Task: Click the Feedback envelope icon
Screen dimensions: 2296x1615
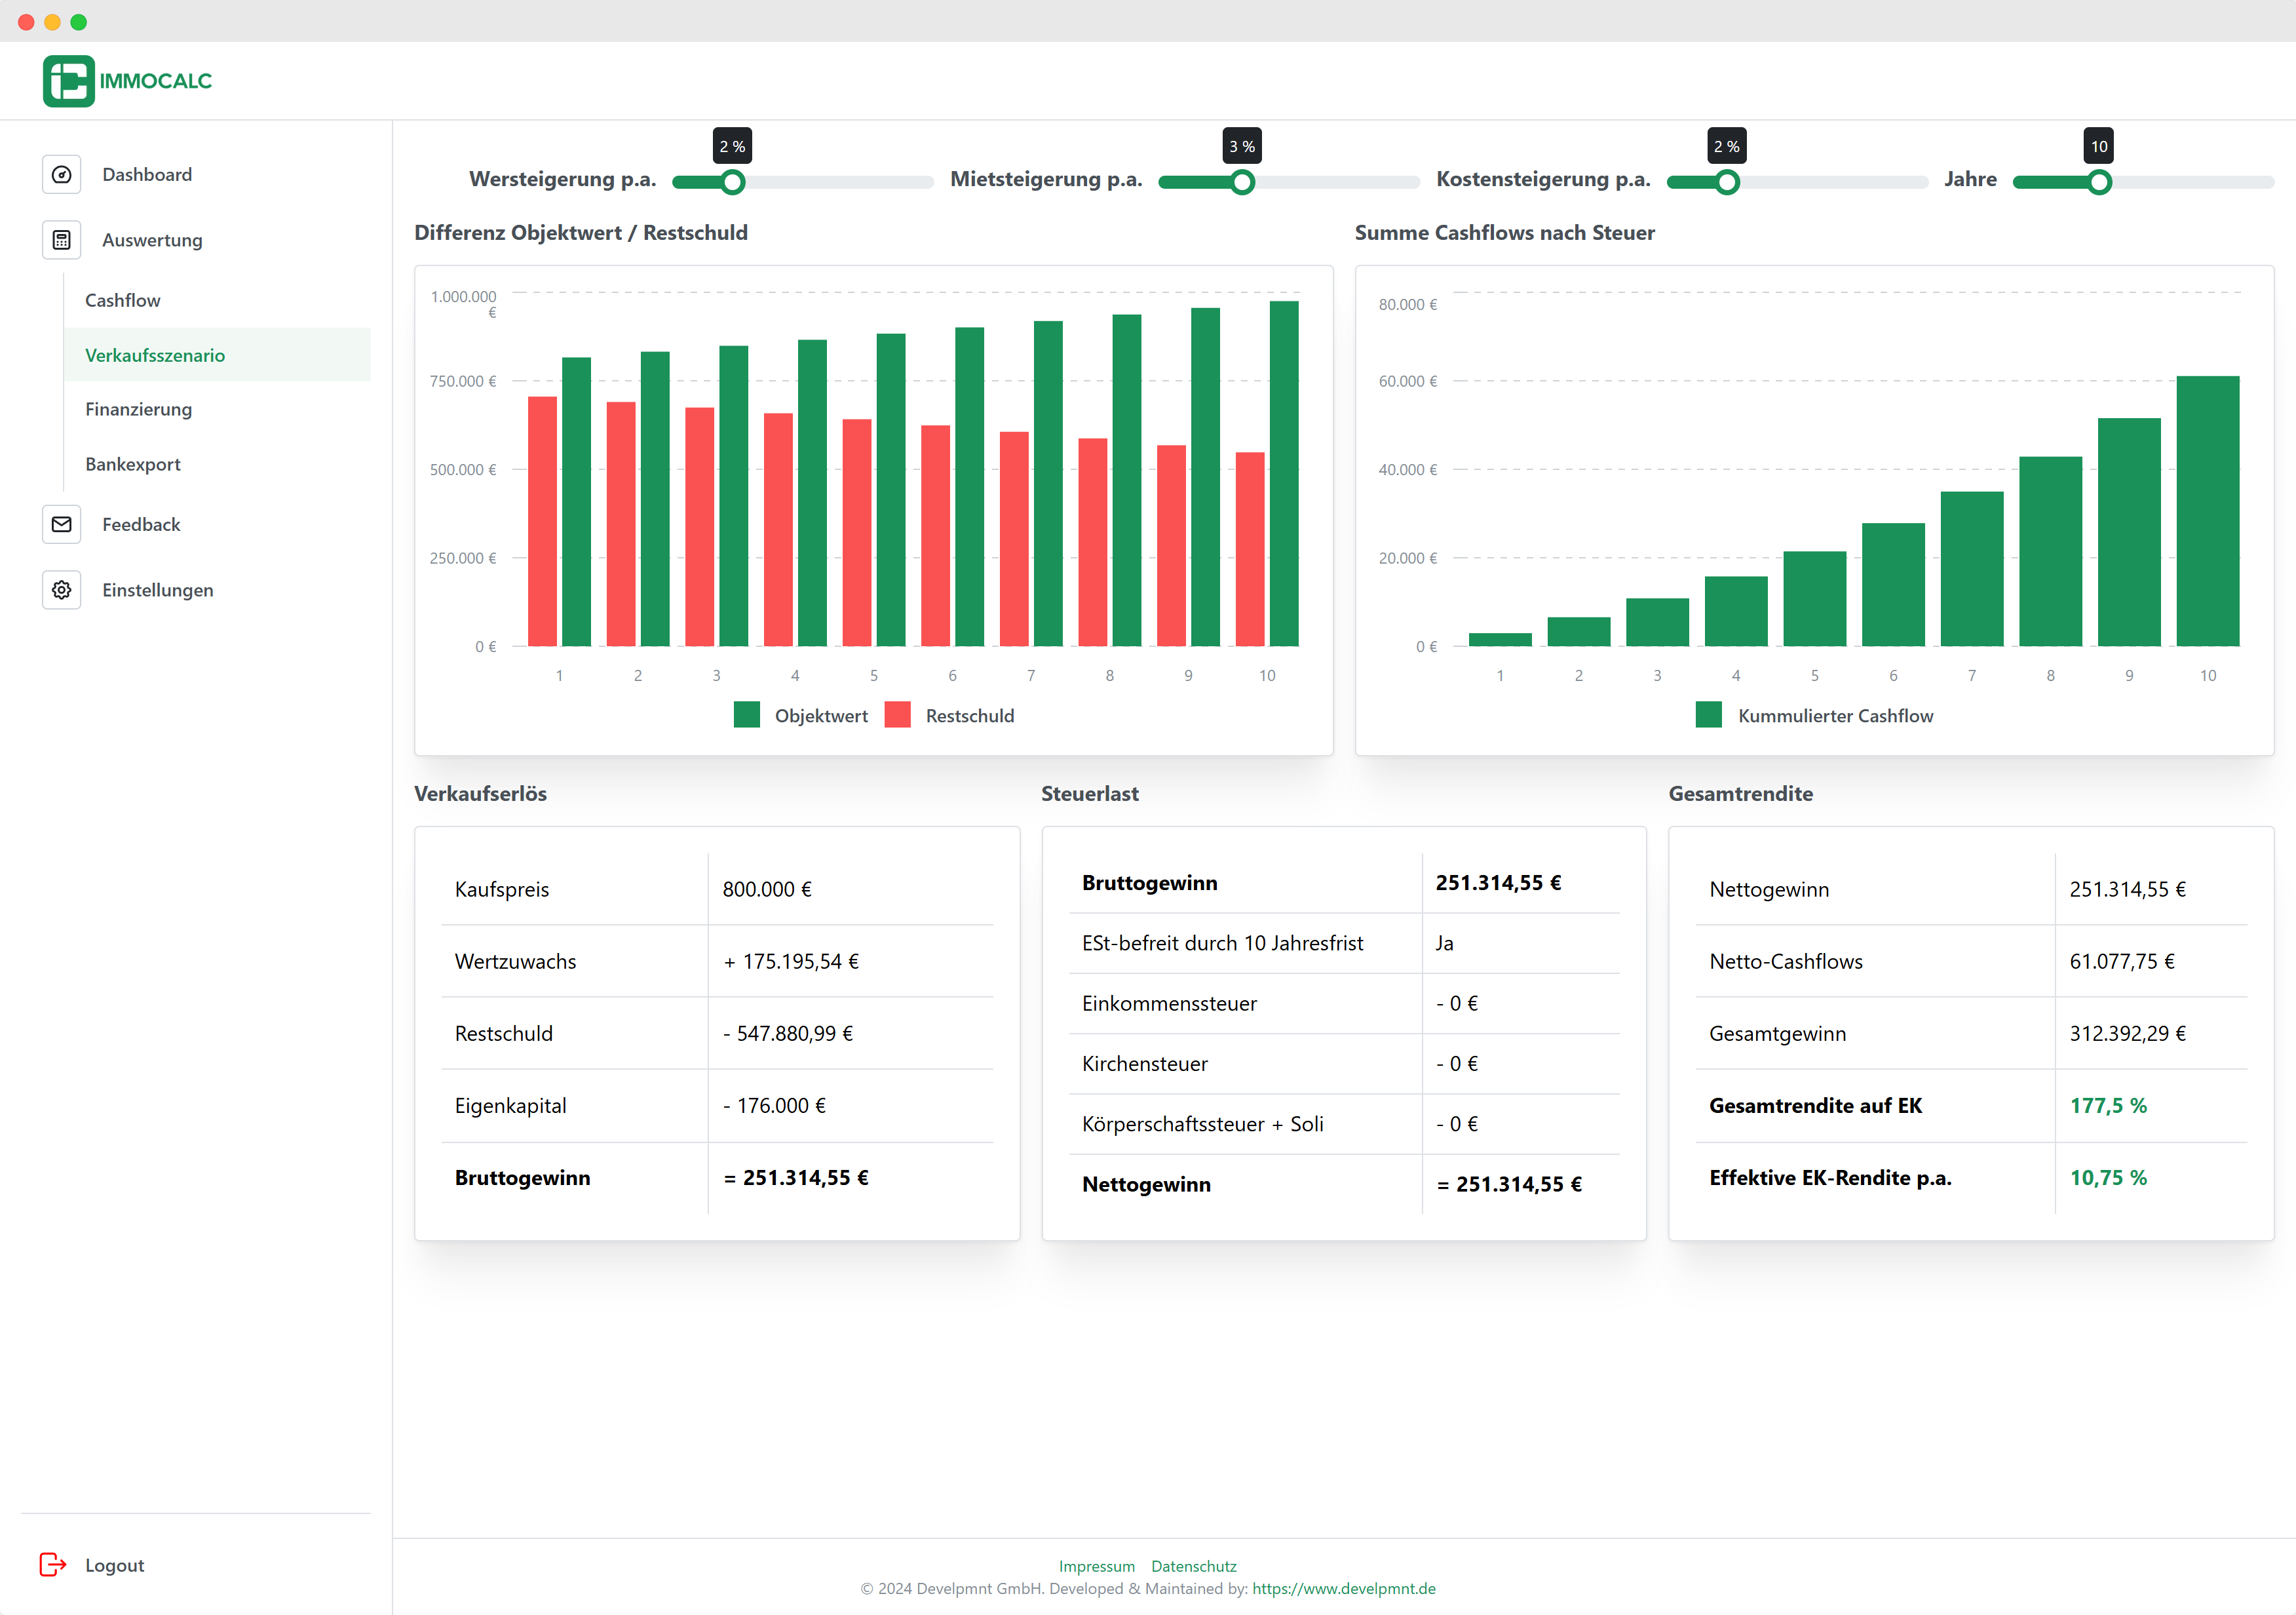Action: pyautogui.click(x=61, y=524)
